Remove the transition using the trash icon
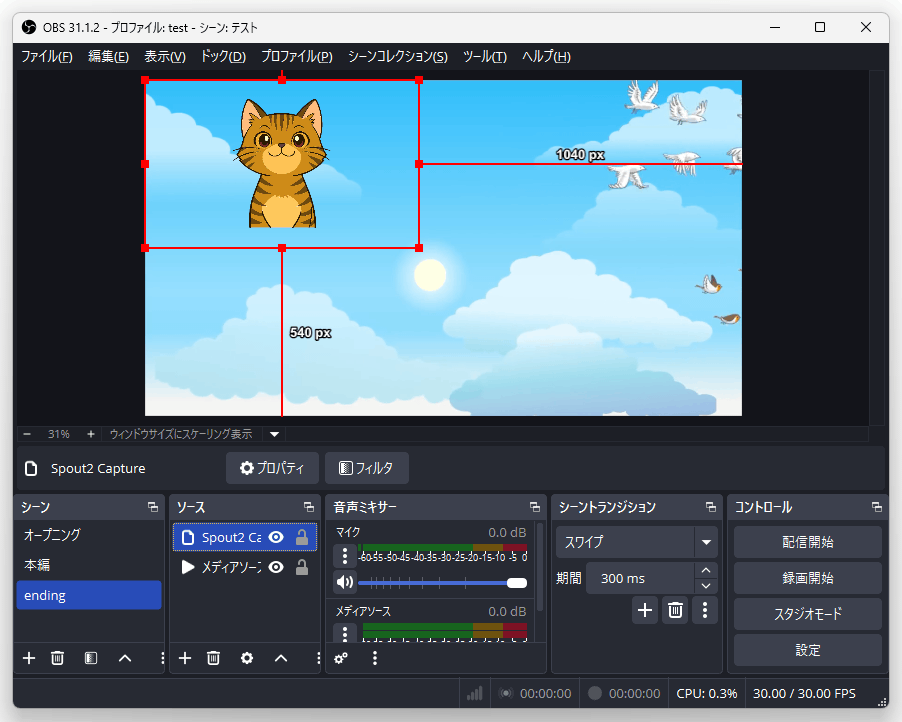 click(676, 610)
